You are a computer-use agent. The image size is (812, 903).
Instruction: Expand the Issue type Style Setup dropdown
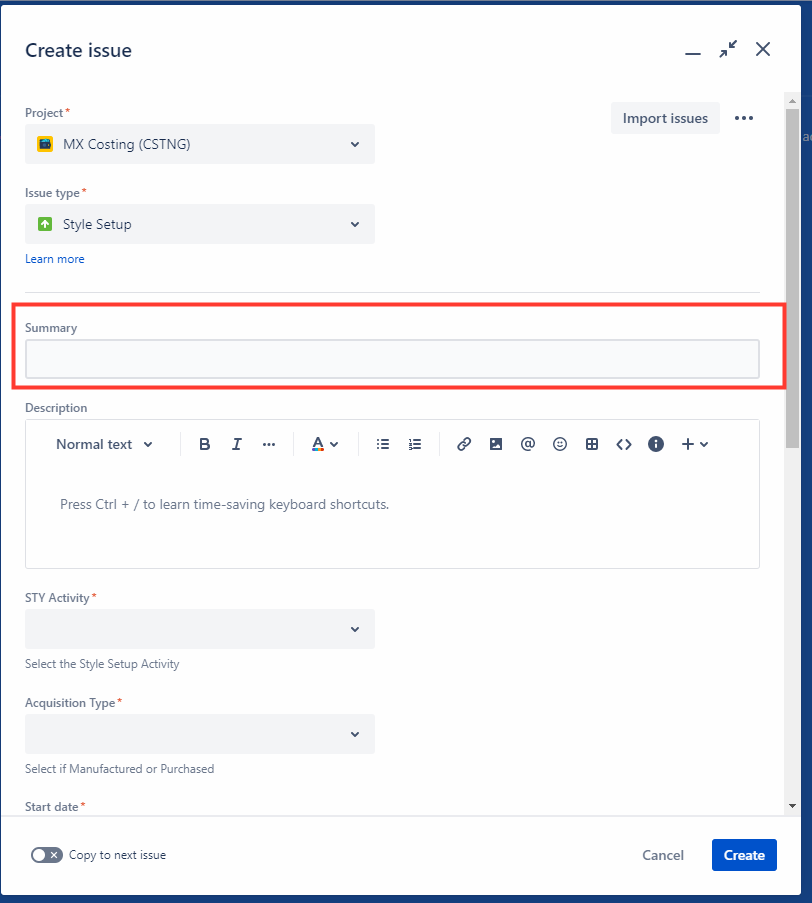click(200, 224)
